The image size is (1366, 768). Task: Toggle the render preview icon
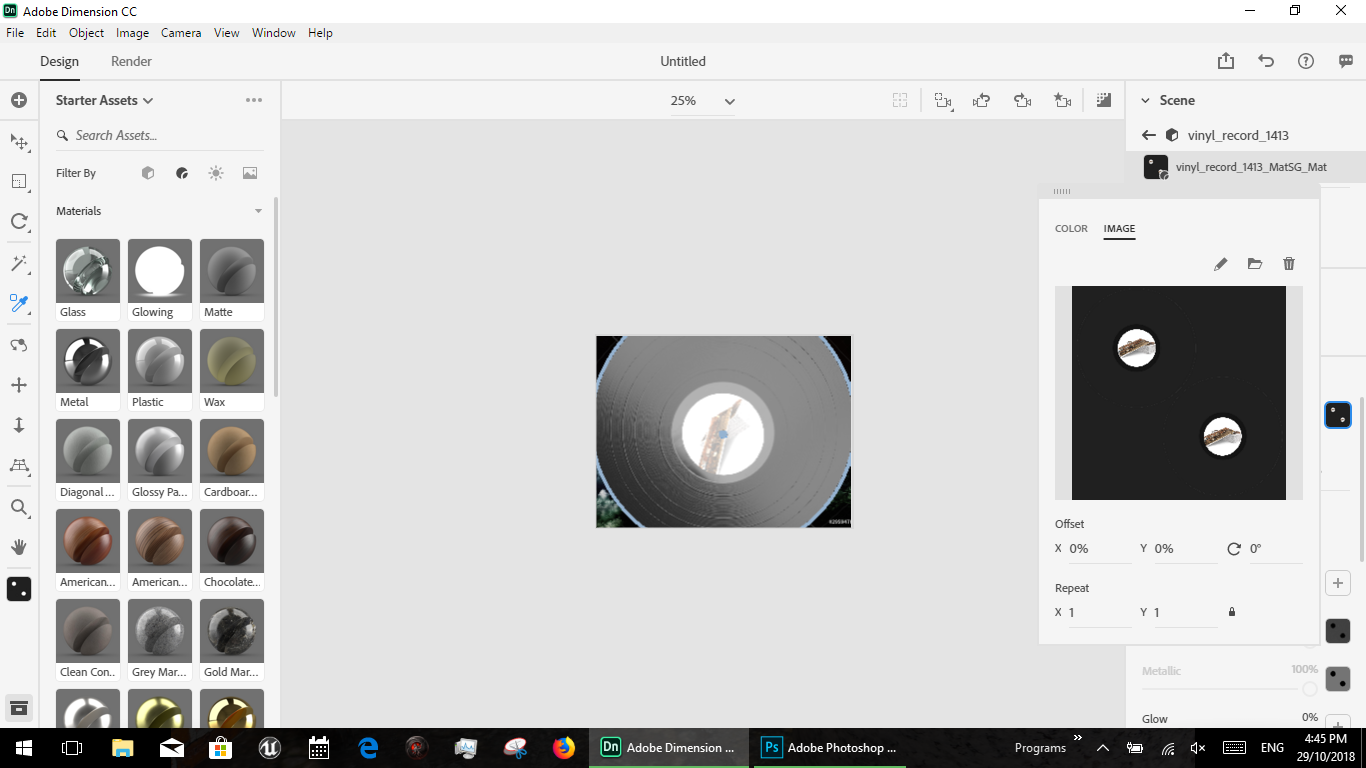click(1103, 100)
